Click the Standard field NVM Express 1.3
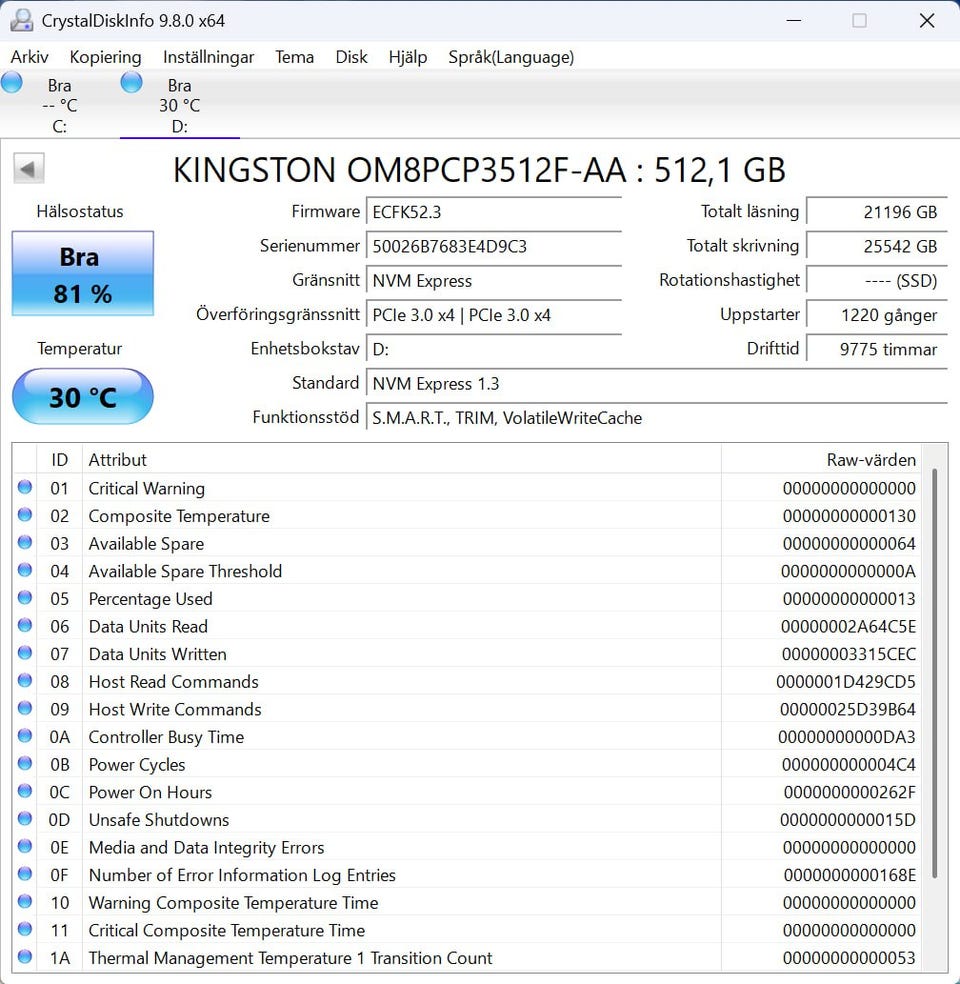Screen dimensions: 960x984 657,383
